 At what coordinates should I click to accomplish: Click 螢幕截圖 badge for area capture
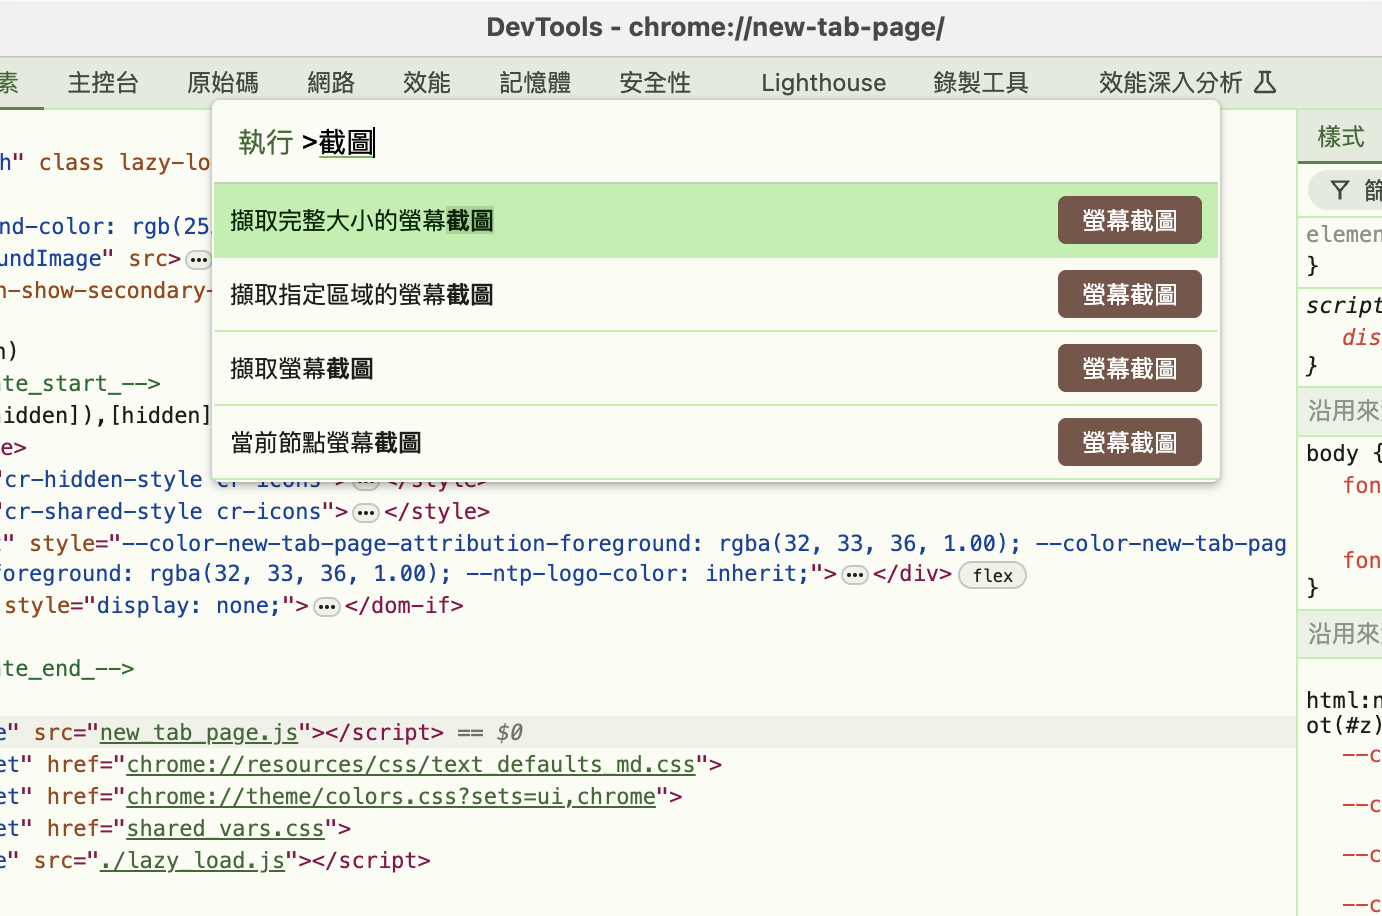(1130, 294)
